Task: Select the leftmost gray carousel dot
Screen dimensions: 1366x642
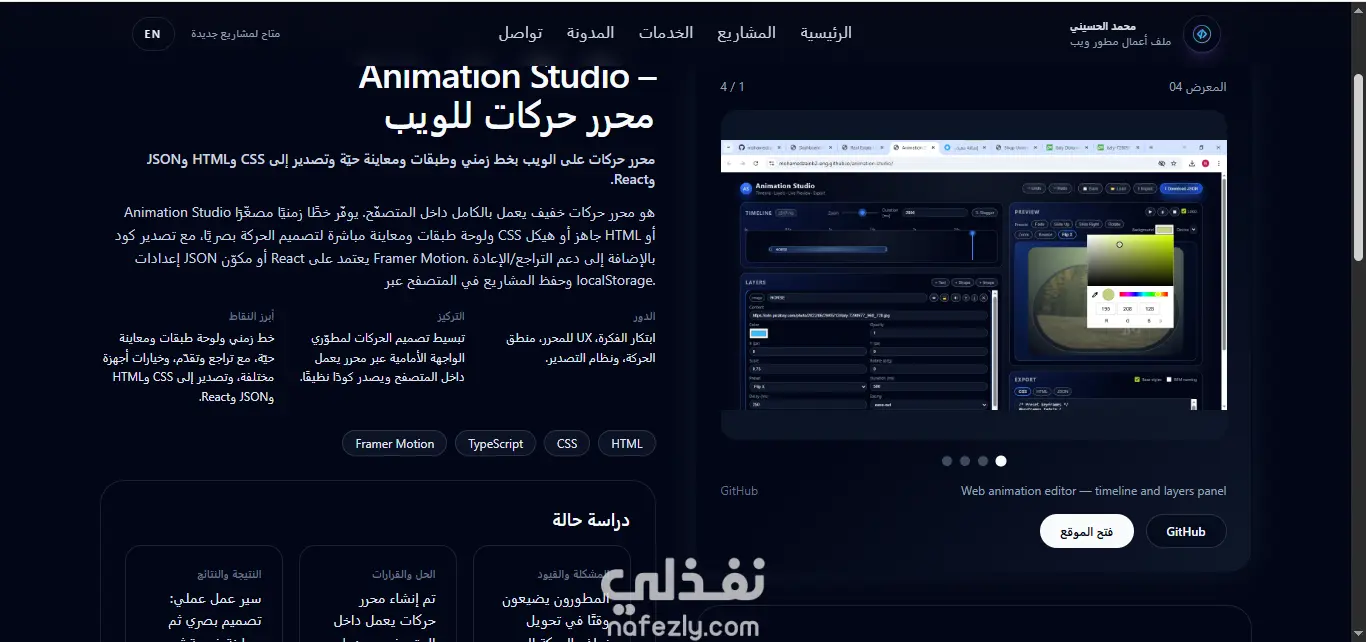Action: pyautogui.click(x=947, y=461)
